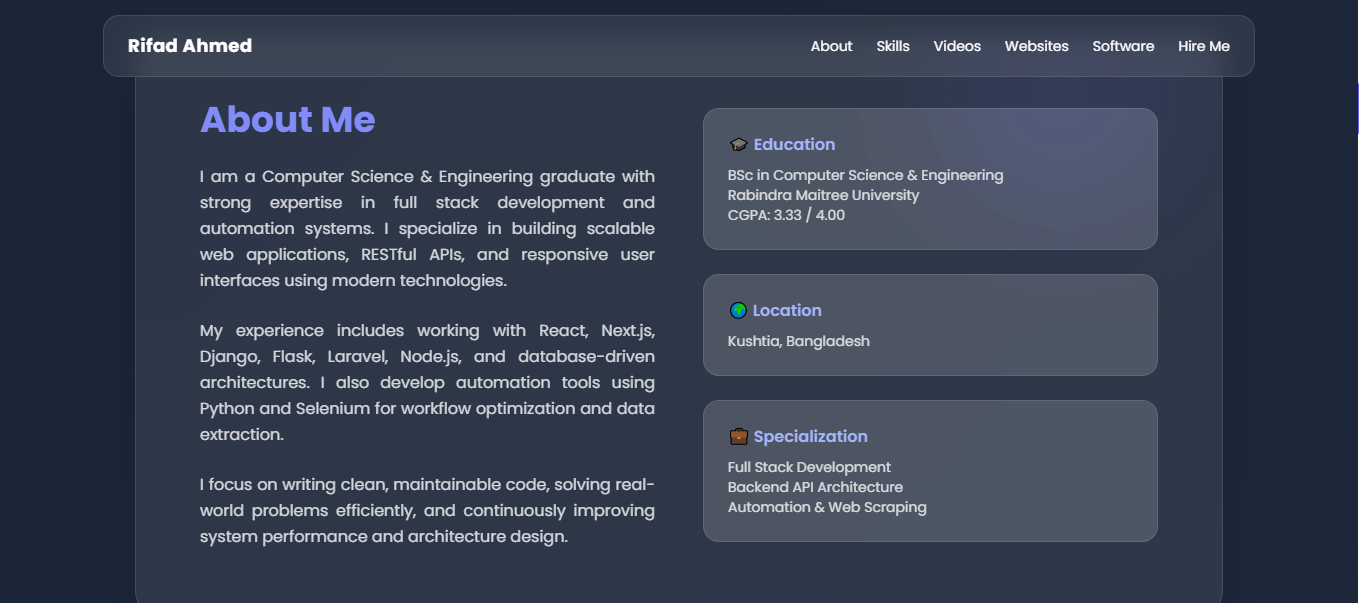Click the Backend API Architecture line
The width and height of the screenshot is (1359, 603).
coord(815,487)
